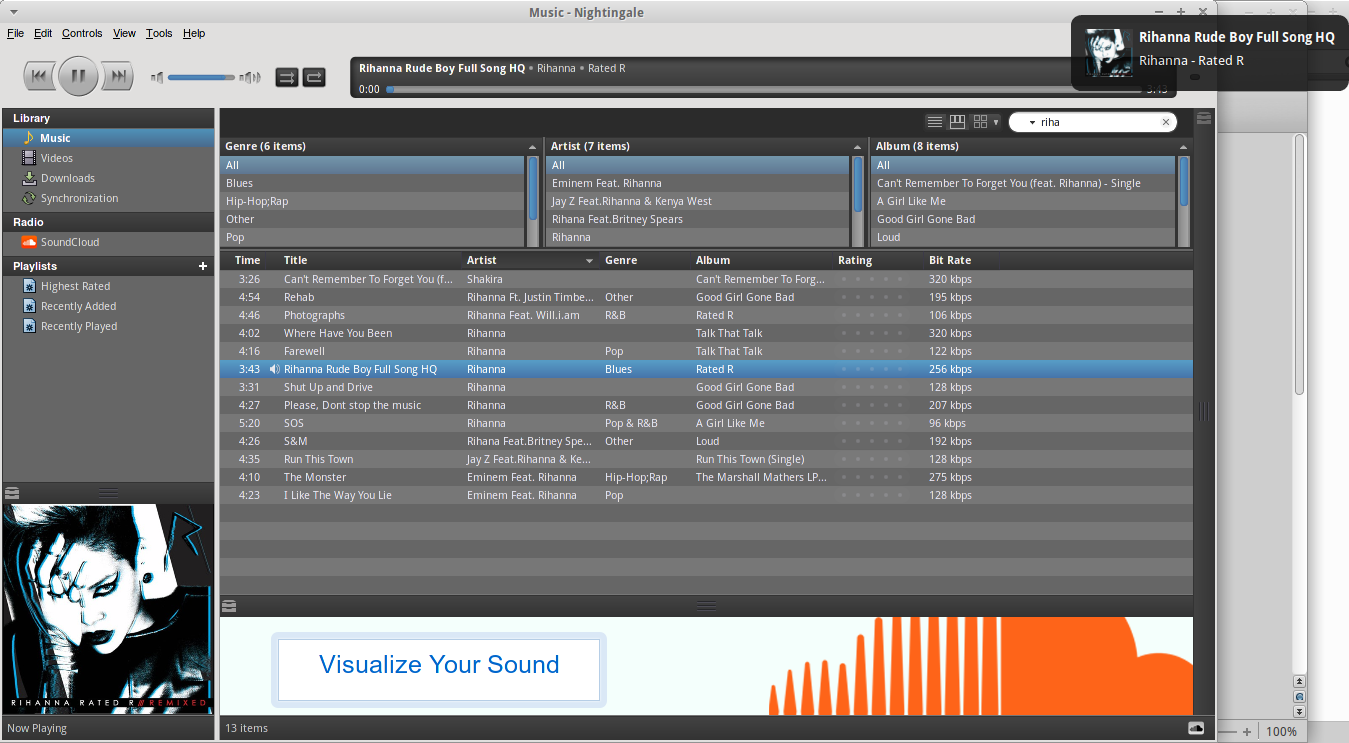This screenshot has height=743, width=1349.
Task: Switch to grid media view
Action: coord(980,122)
